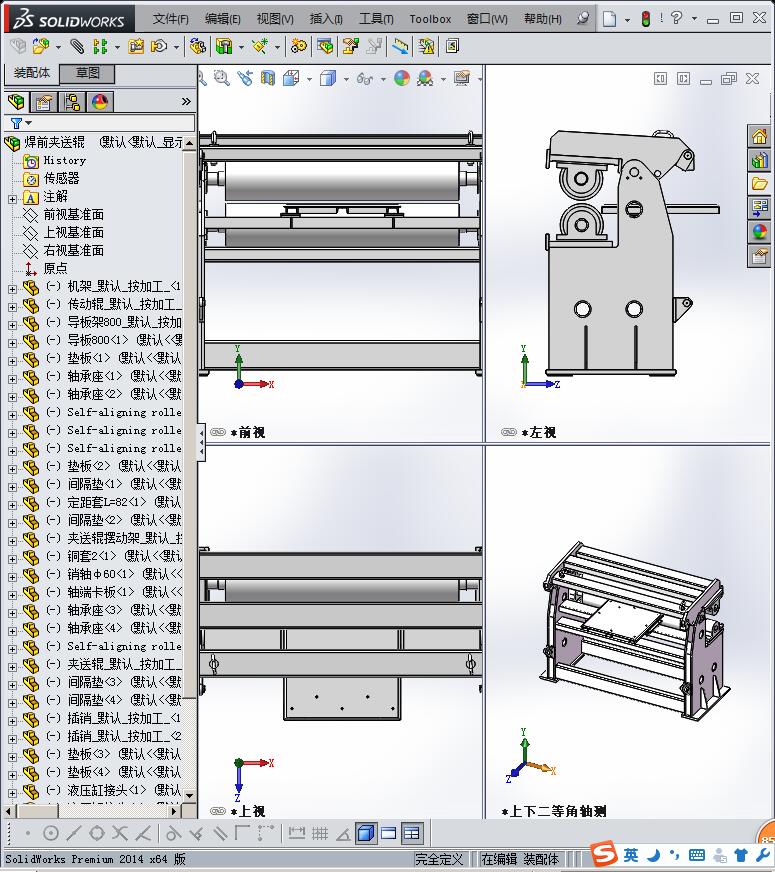Expand the manager tabs double chevron
The height and width of the screenshot is (872, 775).
186,101
